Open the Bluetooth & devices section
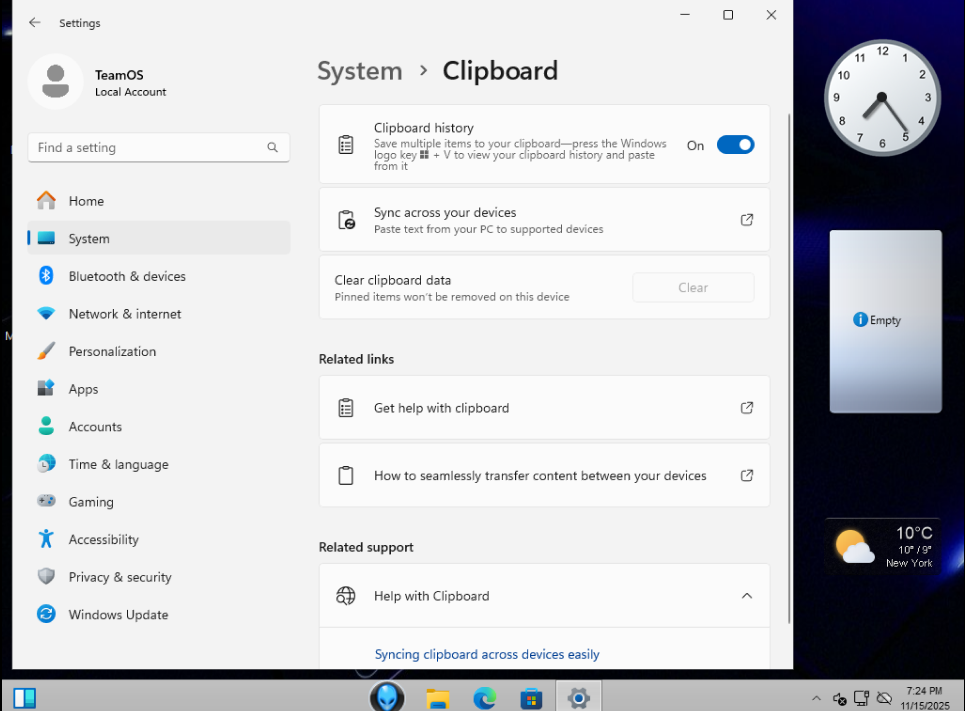This screenshot has width=965, height=711. click(x=127, y=276)
